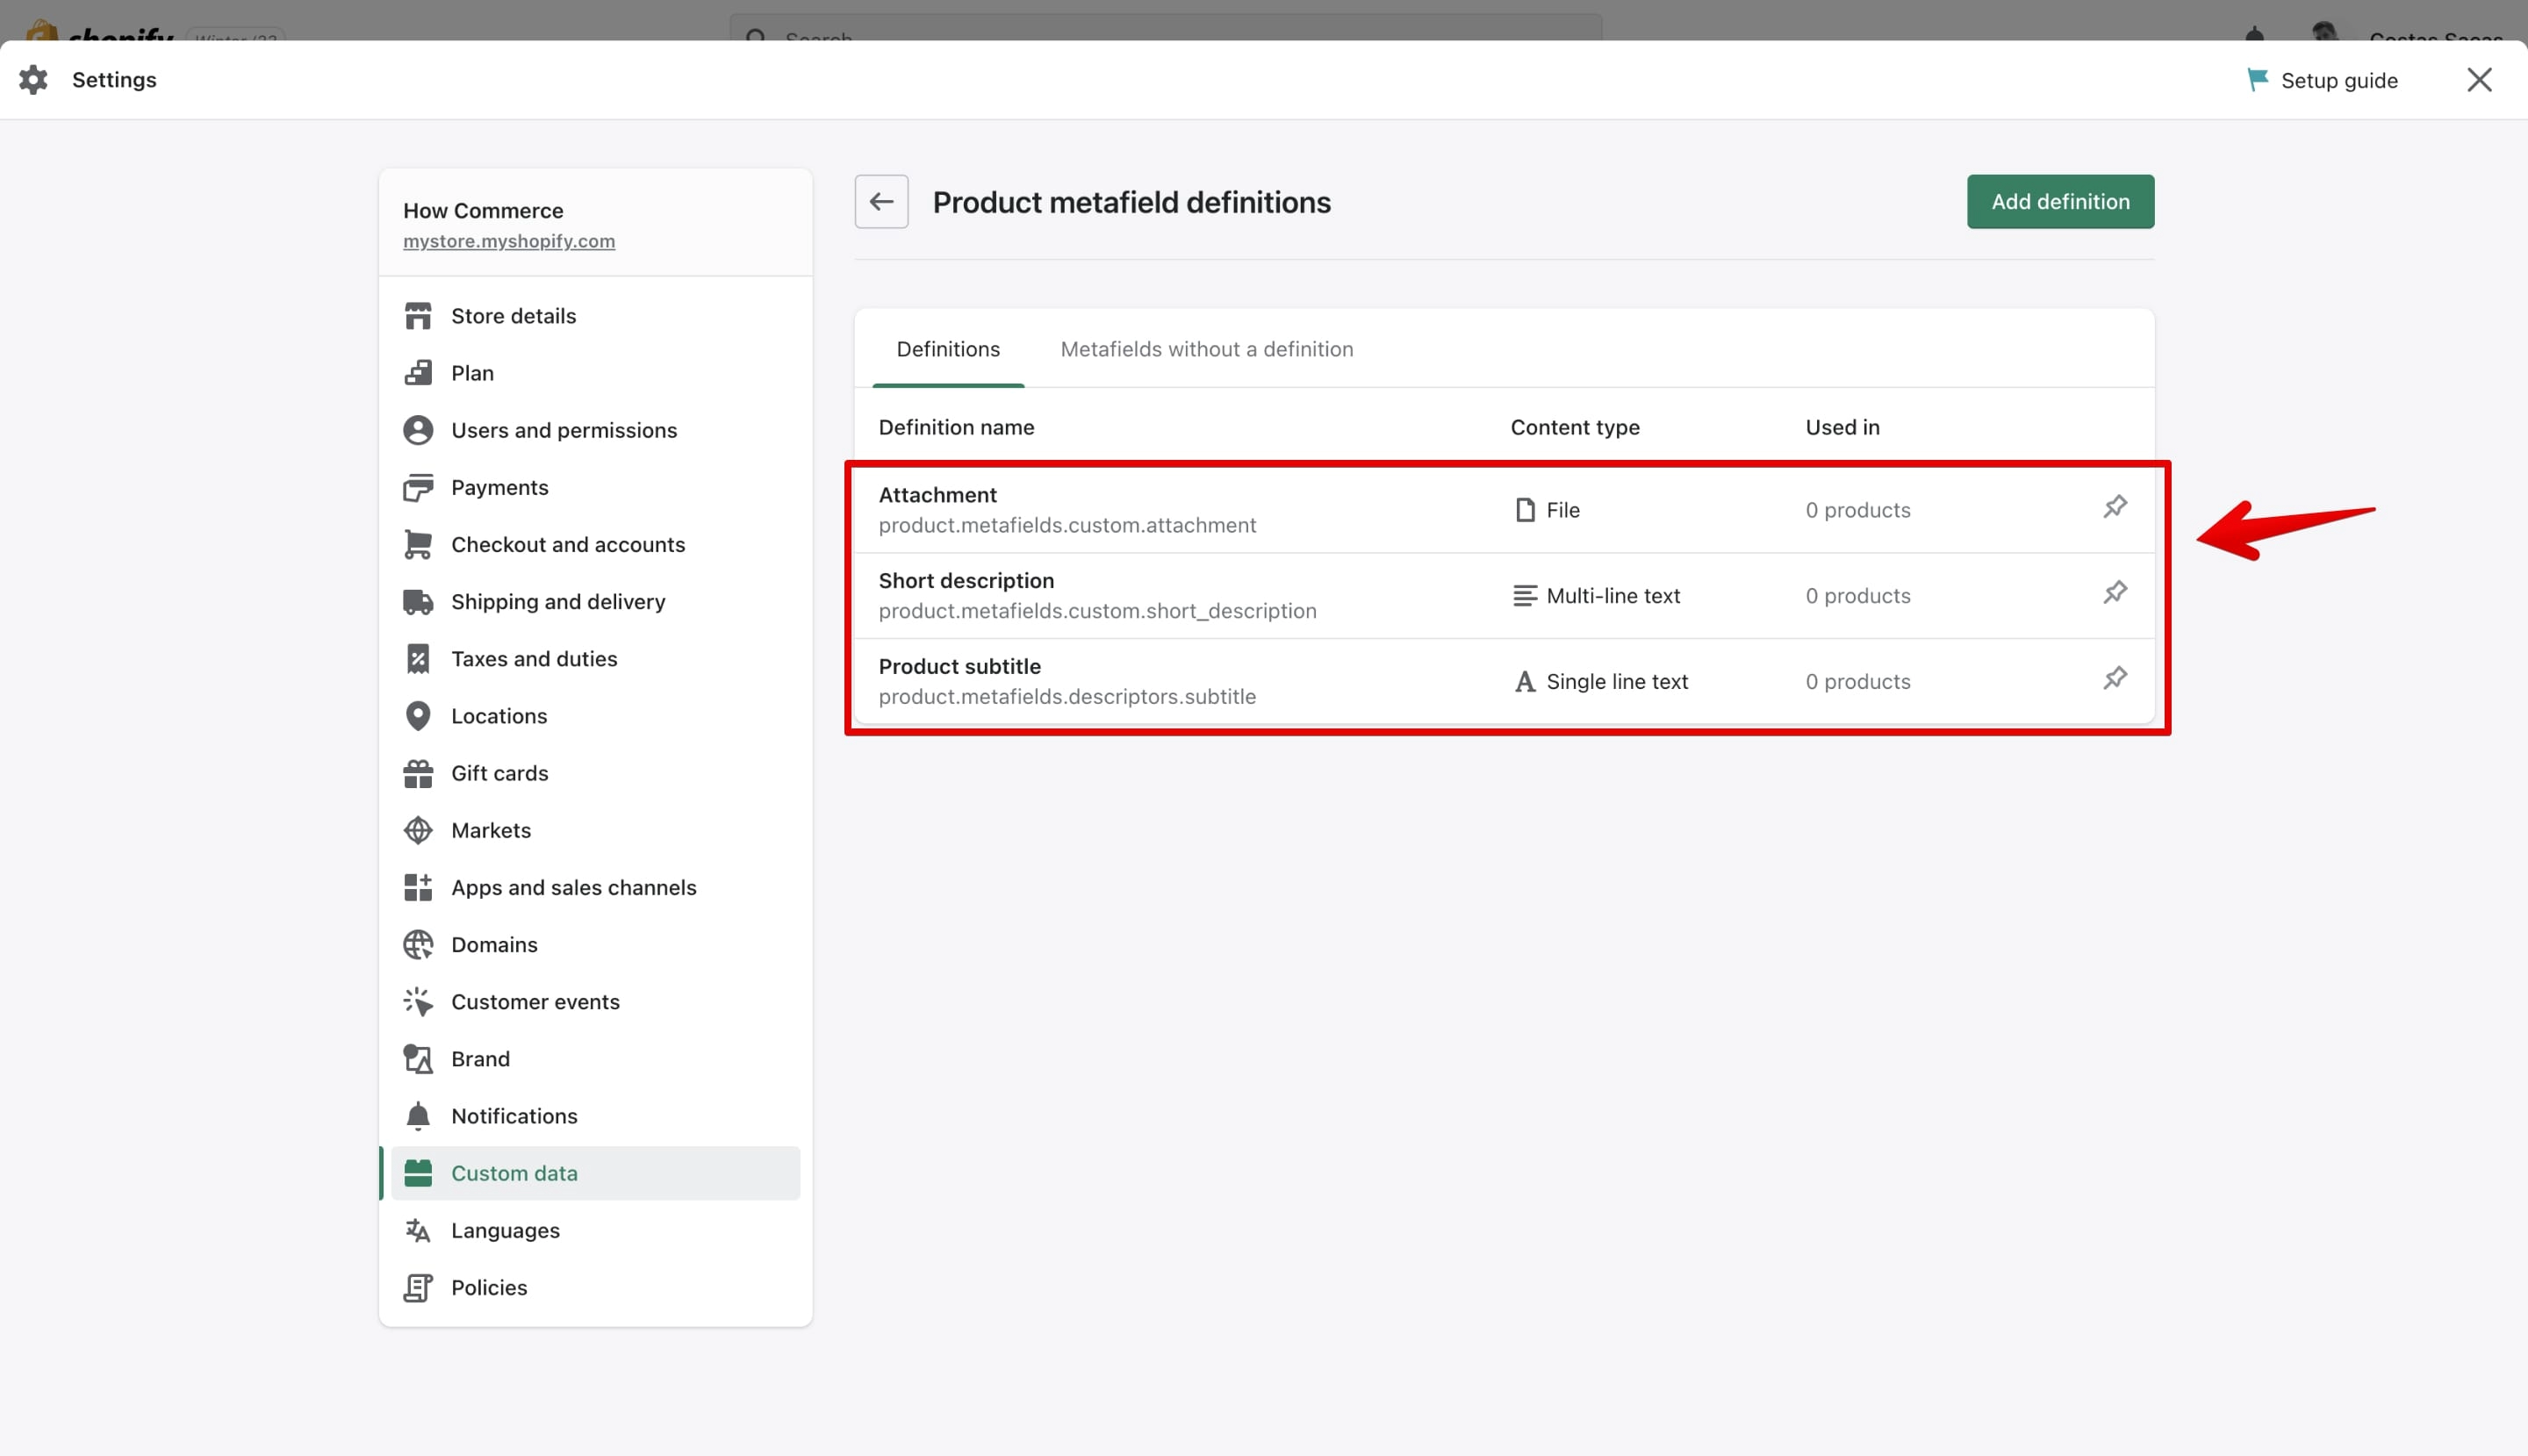Pin the Attachment metafield definition
The height and width of the screenshot is (1456, 2528).
(2114, 507)
